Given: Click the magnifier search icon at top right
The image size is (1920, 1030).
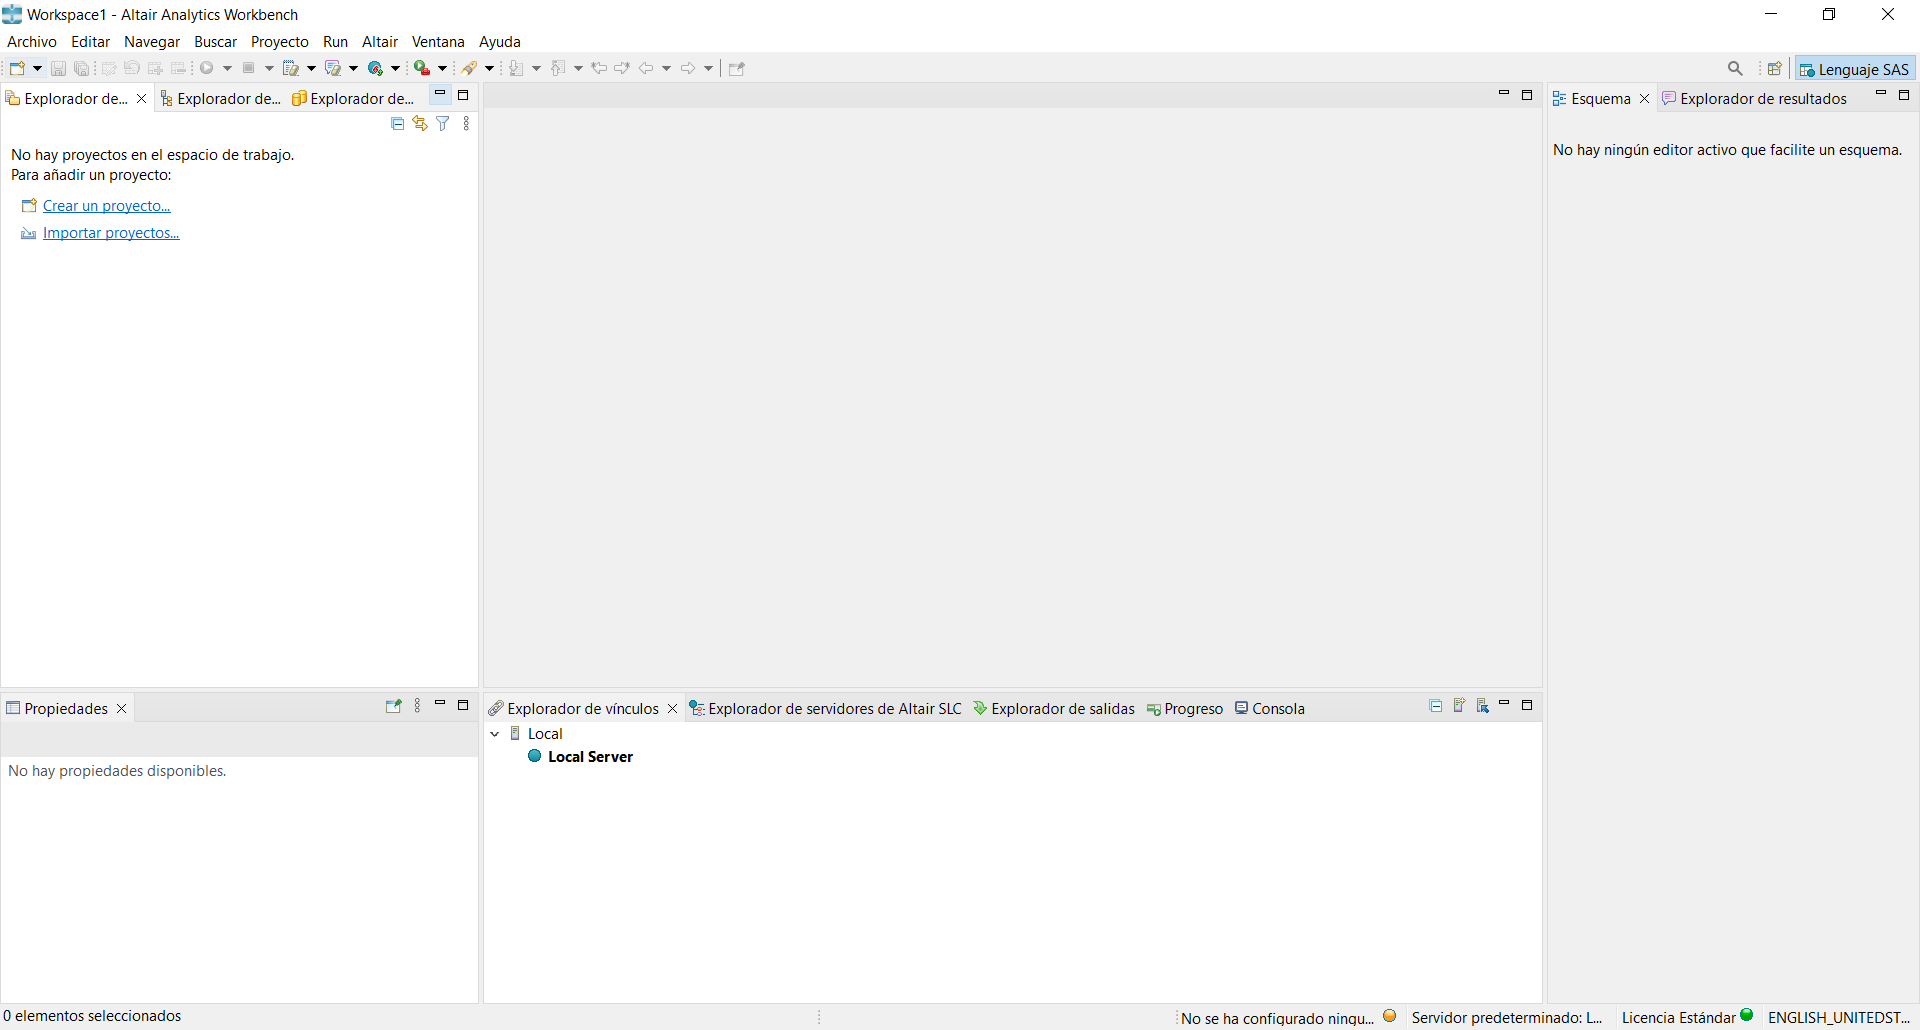Looking at the screenshot, I should (1735, 68).
